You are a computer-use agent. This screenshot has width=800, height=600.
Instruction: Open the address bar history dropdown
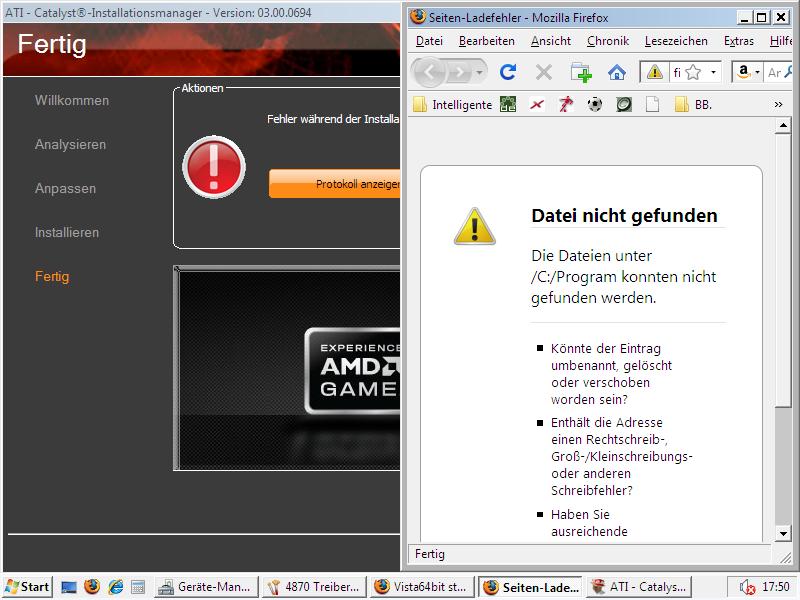click(713, 72)
